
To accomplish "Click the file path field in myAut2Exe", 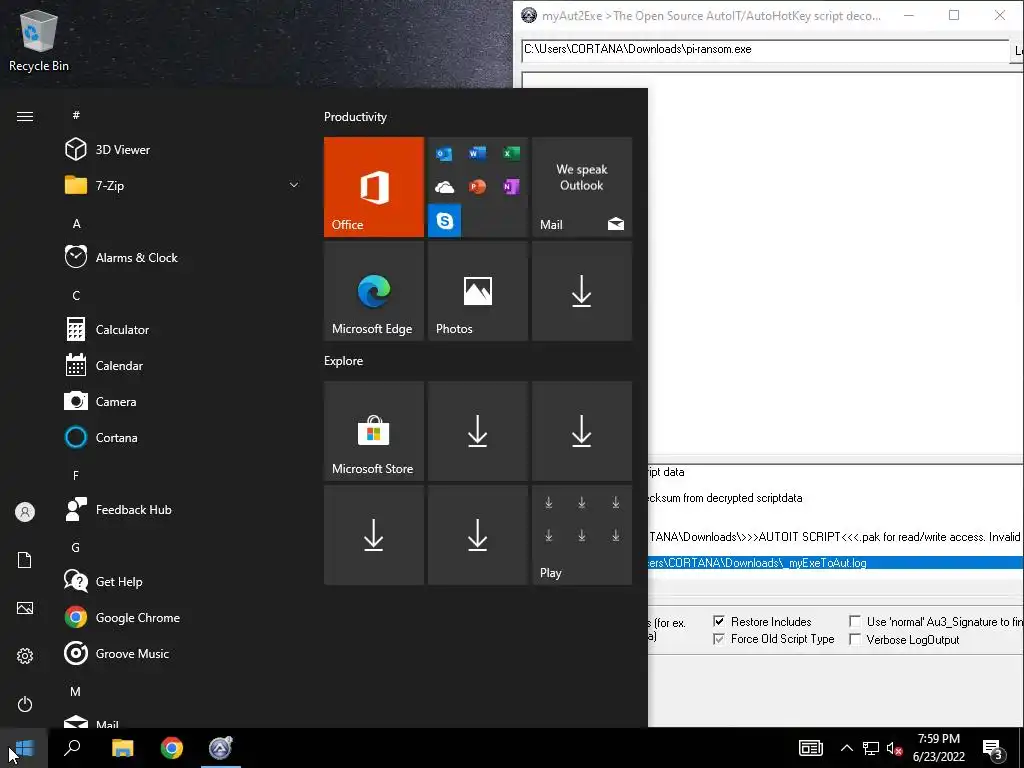I will pos(765,50).
